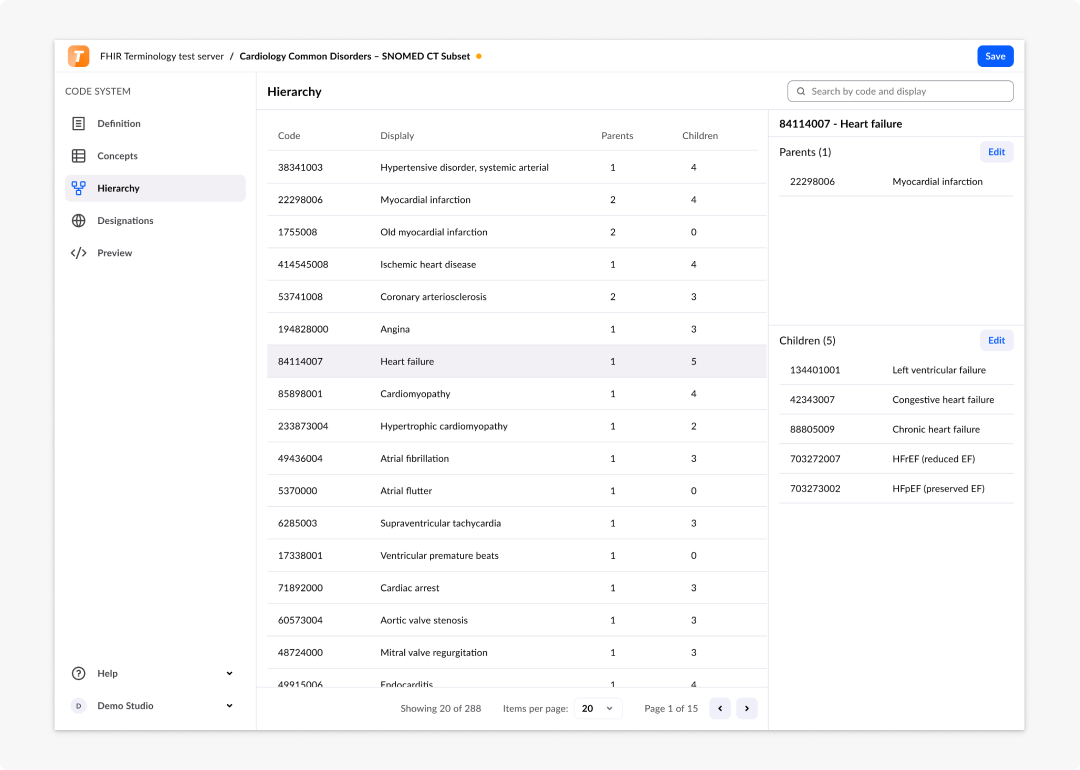Open the Preview section
Screen dimensions: 1080x770
[155, 253]
